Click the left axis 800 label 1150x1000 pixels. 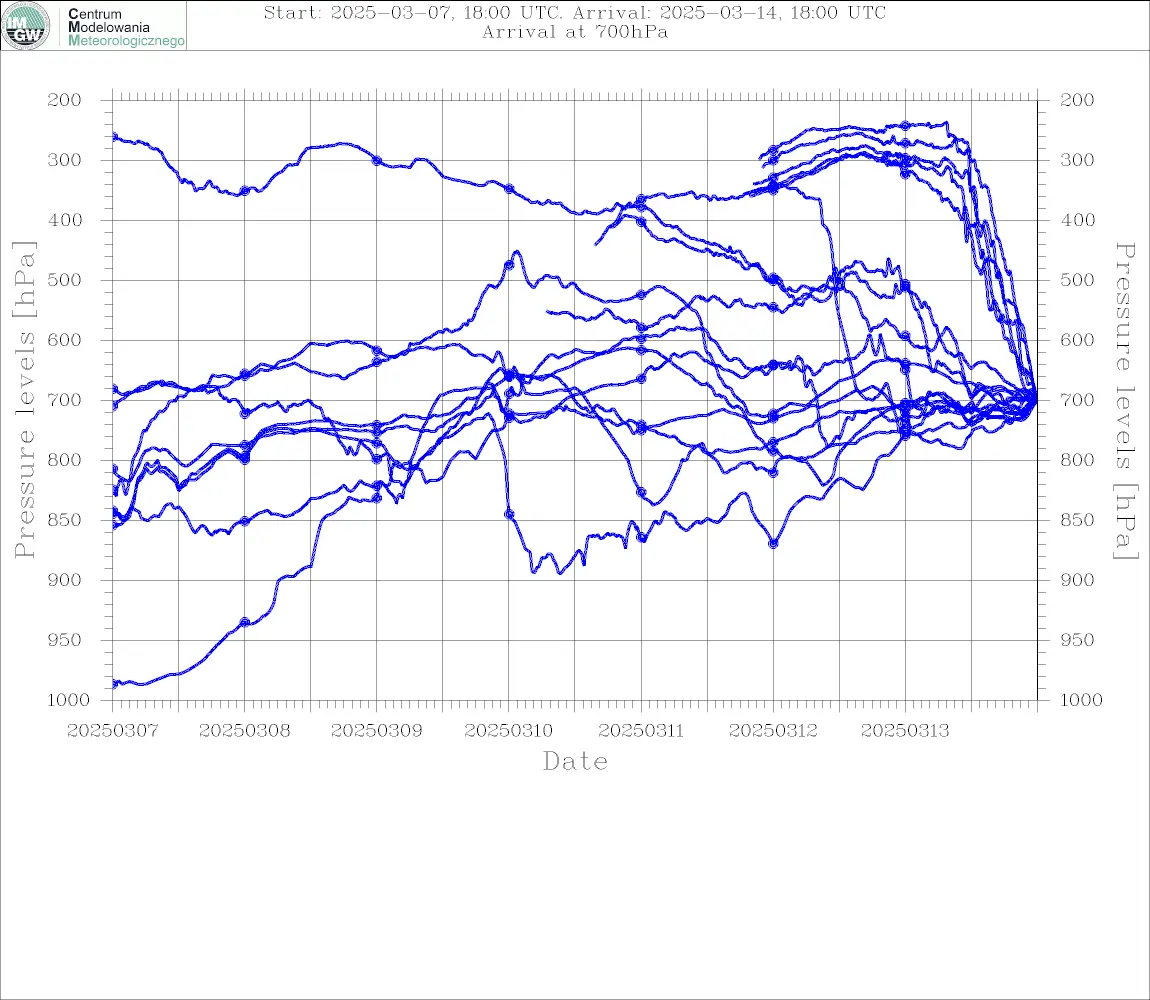point(64,460)
